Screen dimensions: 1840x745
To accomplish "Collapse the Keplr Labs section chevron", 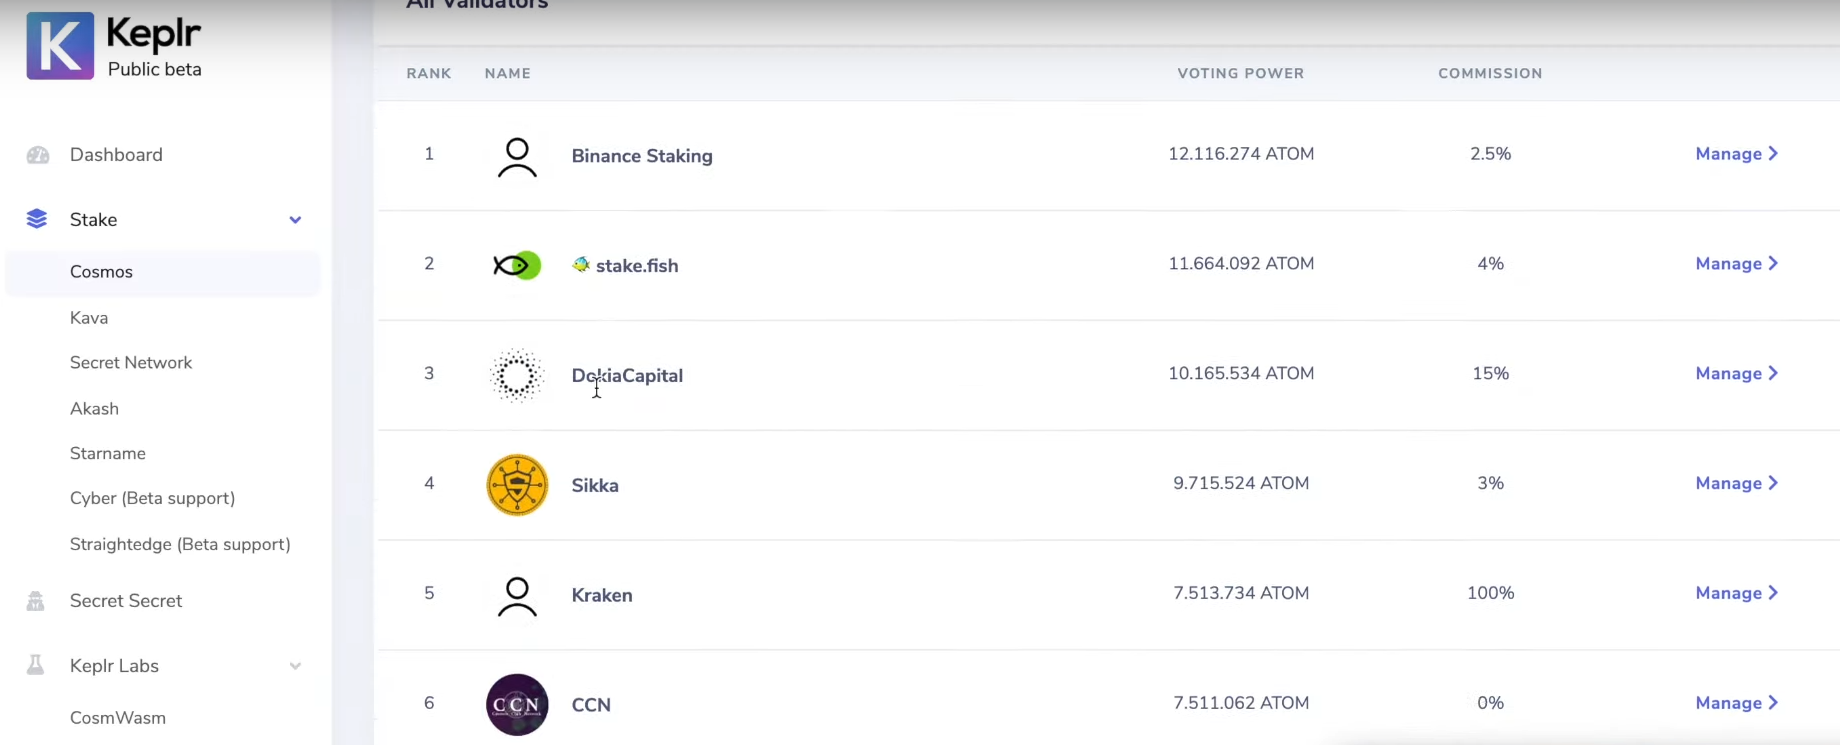I will [295, 666].
